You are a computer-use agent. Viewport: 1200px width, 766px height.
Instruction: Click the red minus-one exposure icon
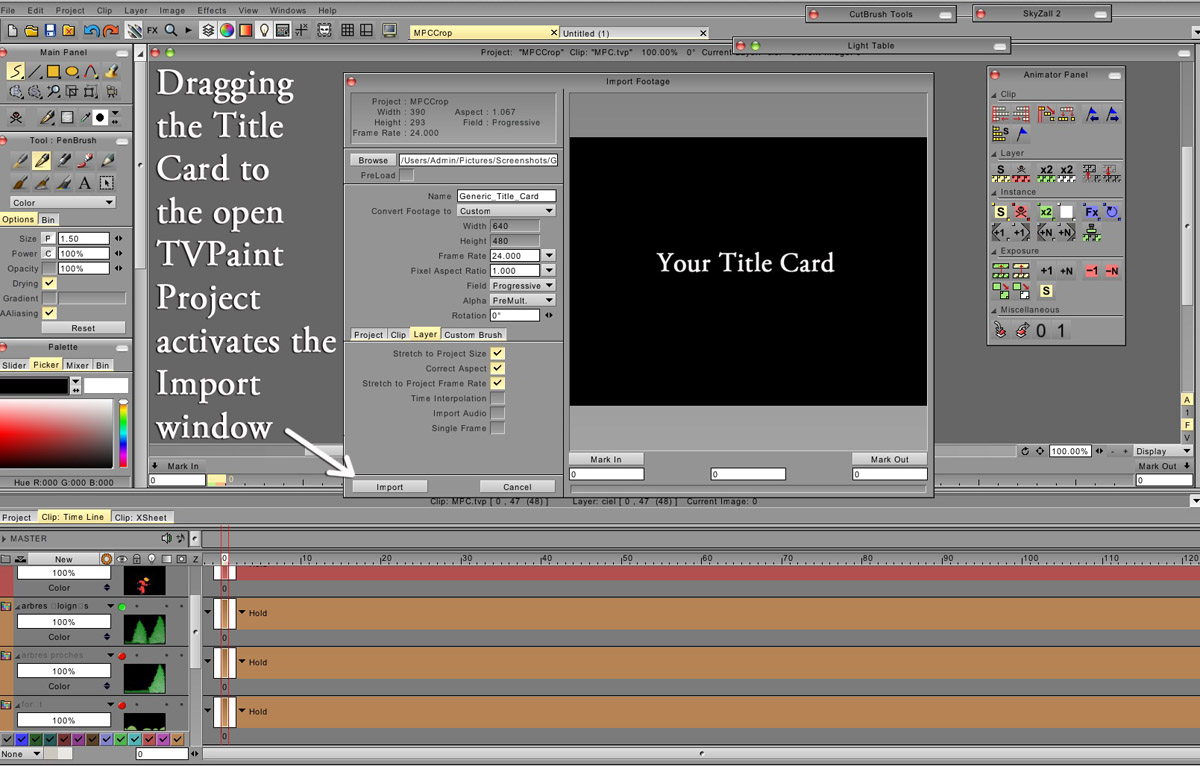click(1092, 271)
